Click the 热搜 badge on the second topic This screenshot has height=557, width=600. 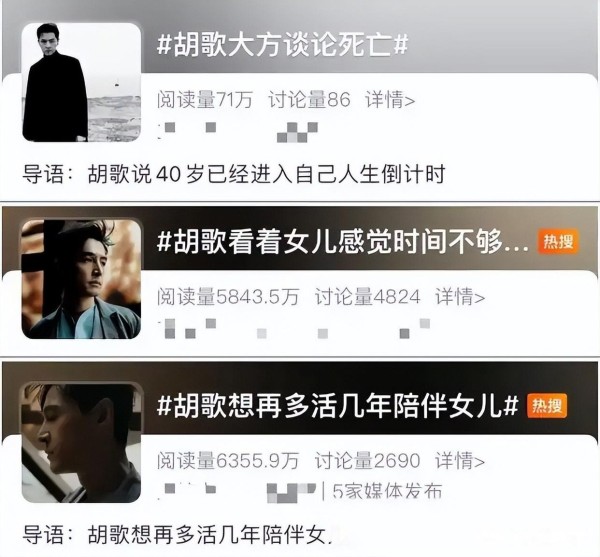(x=558, y=242)
